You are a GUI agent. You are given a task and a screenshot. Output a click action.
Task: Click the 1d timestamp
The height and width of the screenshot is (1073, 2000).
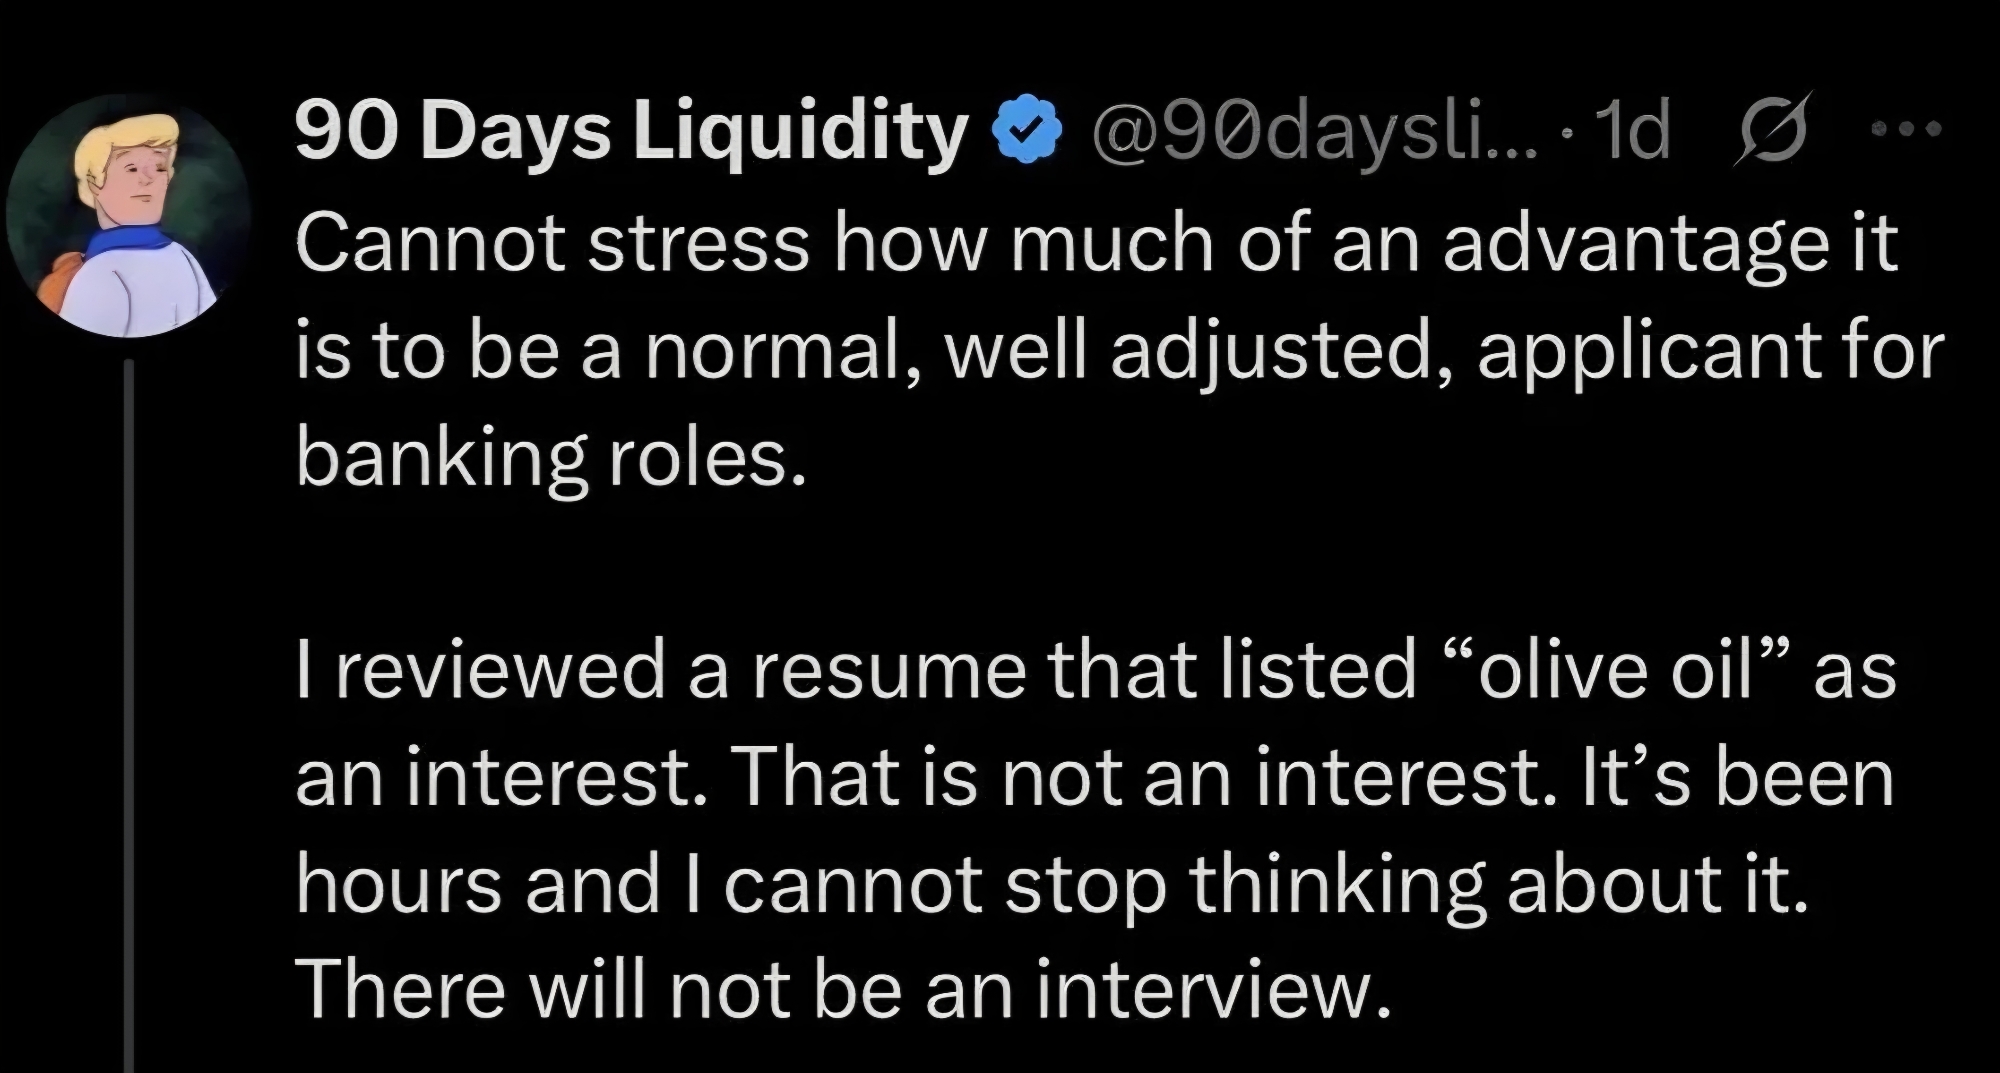point(1634,132)
